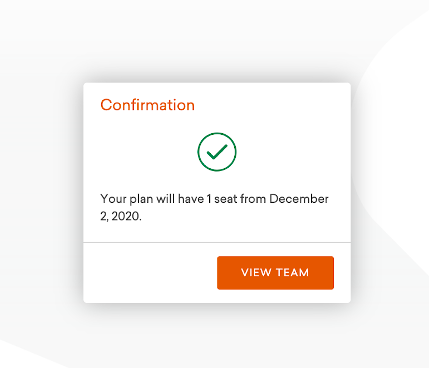The width and height of the screenshot is (429, 384).
Task: Click the letter 'C' of the Confirmation title
Action: tap(106, 105)
